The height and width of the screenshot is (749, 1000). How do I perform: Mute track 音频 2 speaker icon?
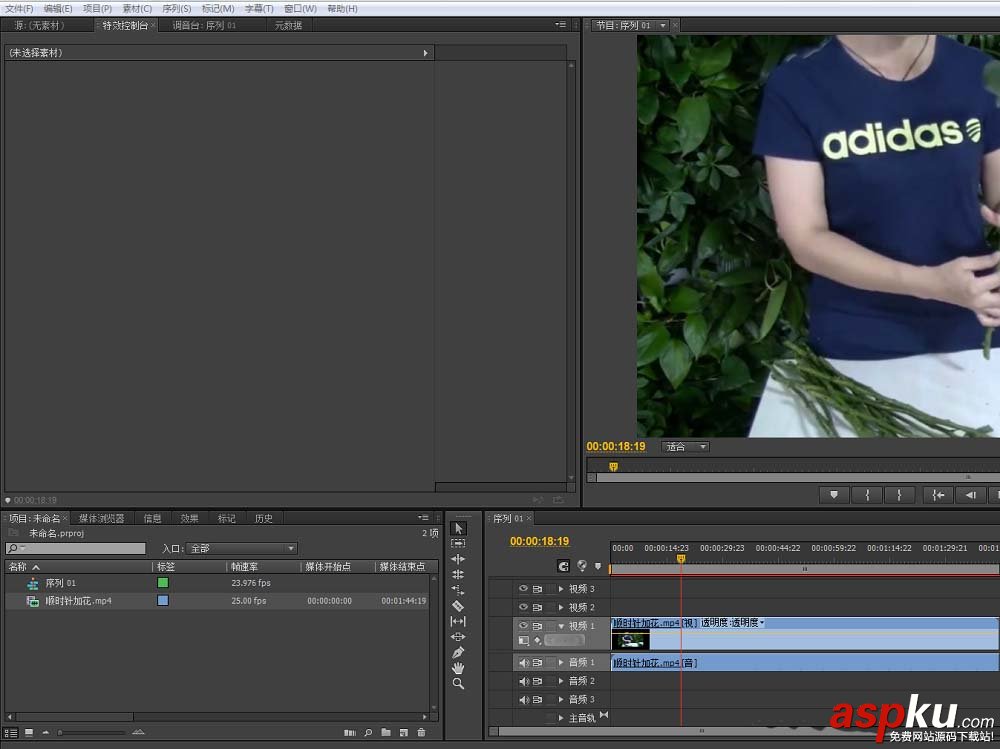pyautogui.click(x=524, y=681)
